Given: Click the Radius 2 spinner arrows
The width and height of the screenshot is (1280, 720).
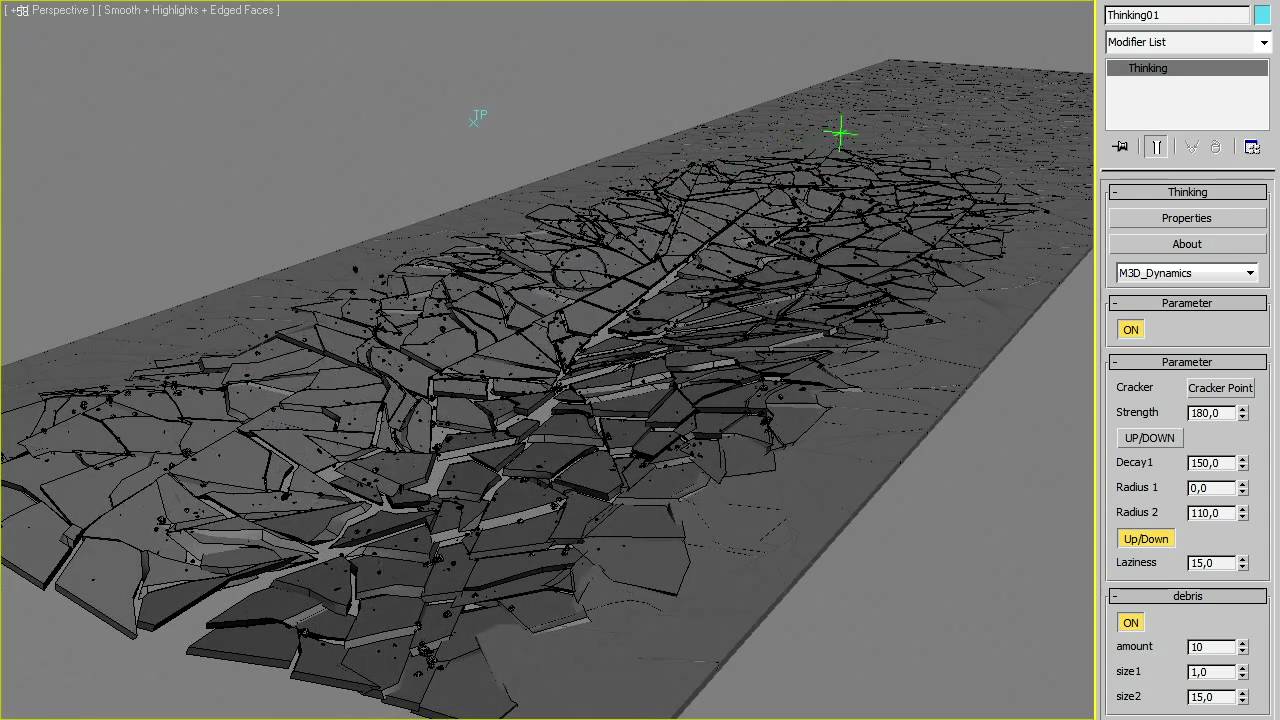Looking at the screenshot, I should tap(1243, 513).
